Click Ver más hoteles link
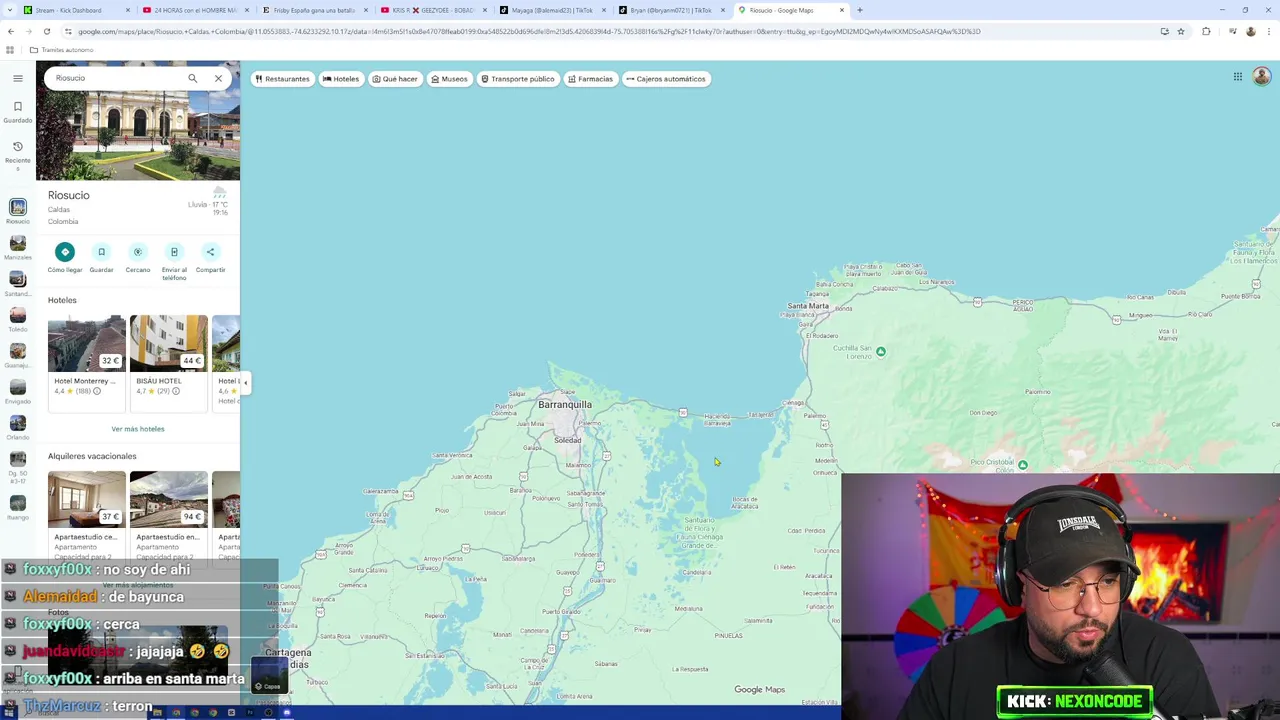The height and width of the screenshot is (720, 1280). point(138,429)
